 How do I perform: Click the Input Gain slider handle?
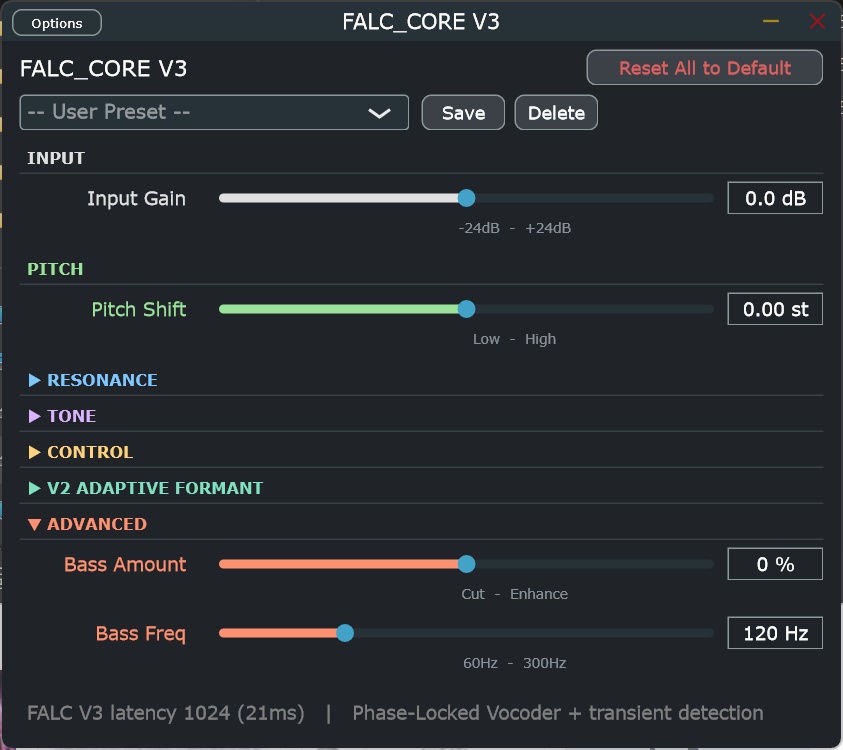coord(466,198)
